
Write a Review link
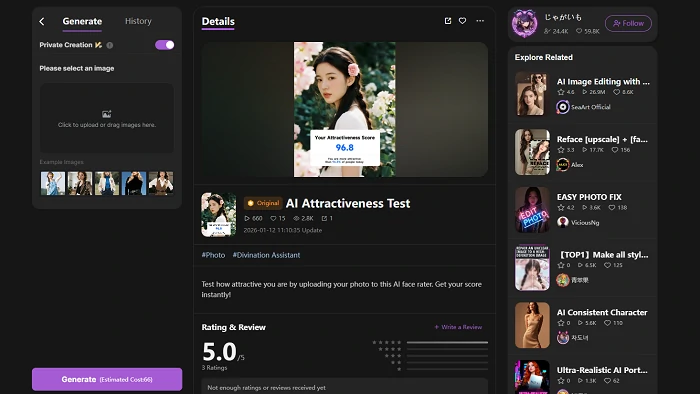[x=458, y=327]
